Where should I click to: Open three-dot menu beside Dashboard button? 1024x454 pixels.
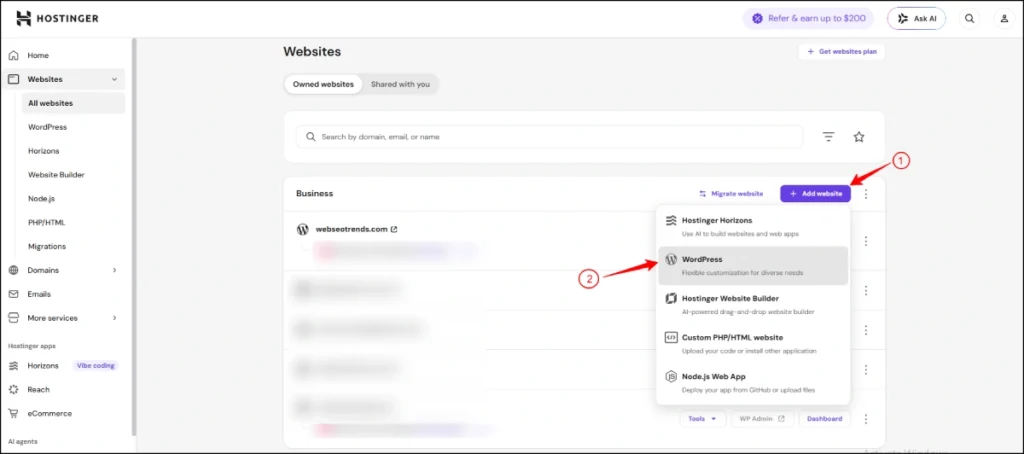pos(866,419)
